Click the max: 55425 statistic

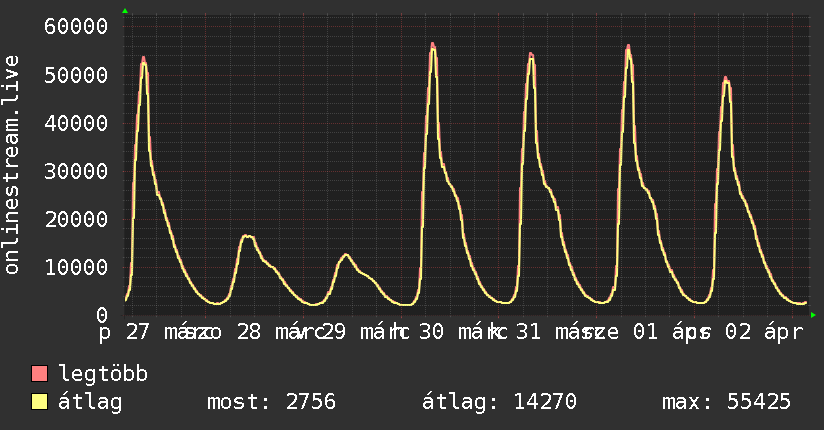[726, 402]
